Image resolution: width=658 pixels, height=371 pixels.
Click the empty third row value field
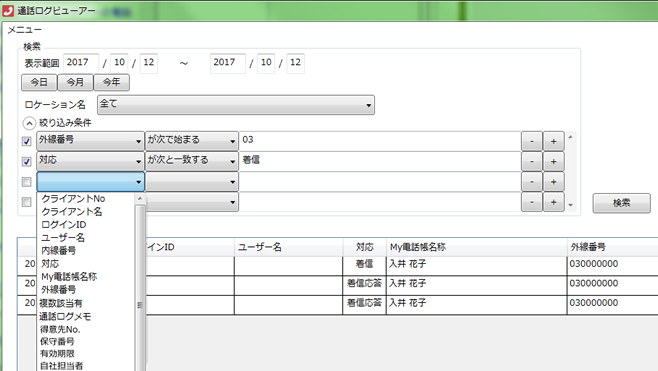coord(380,182)
